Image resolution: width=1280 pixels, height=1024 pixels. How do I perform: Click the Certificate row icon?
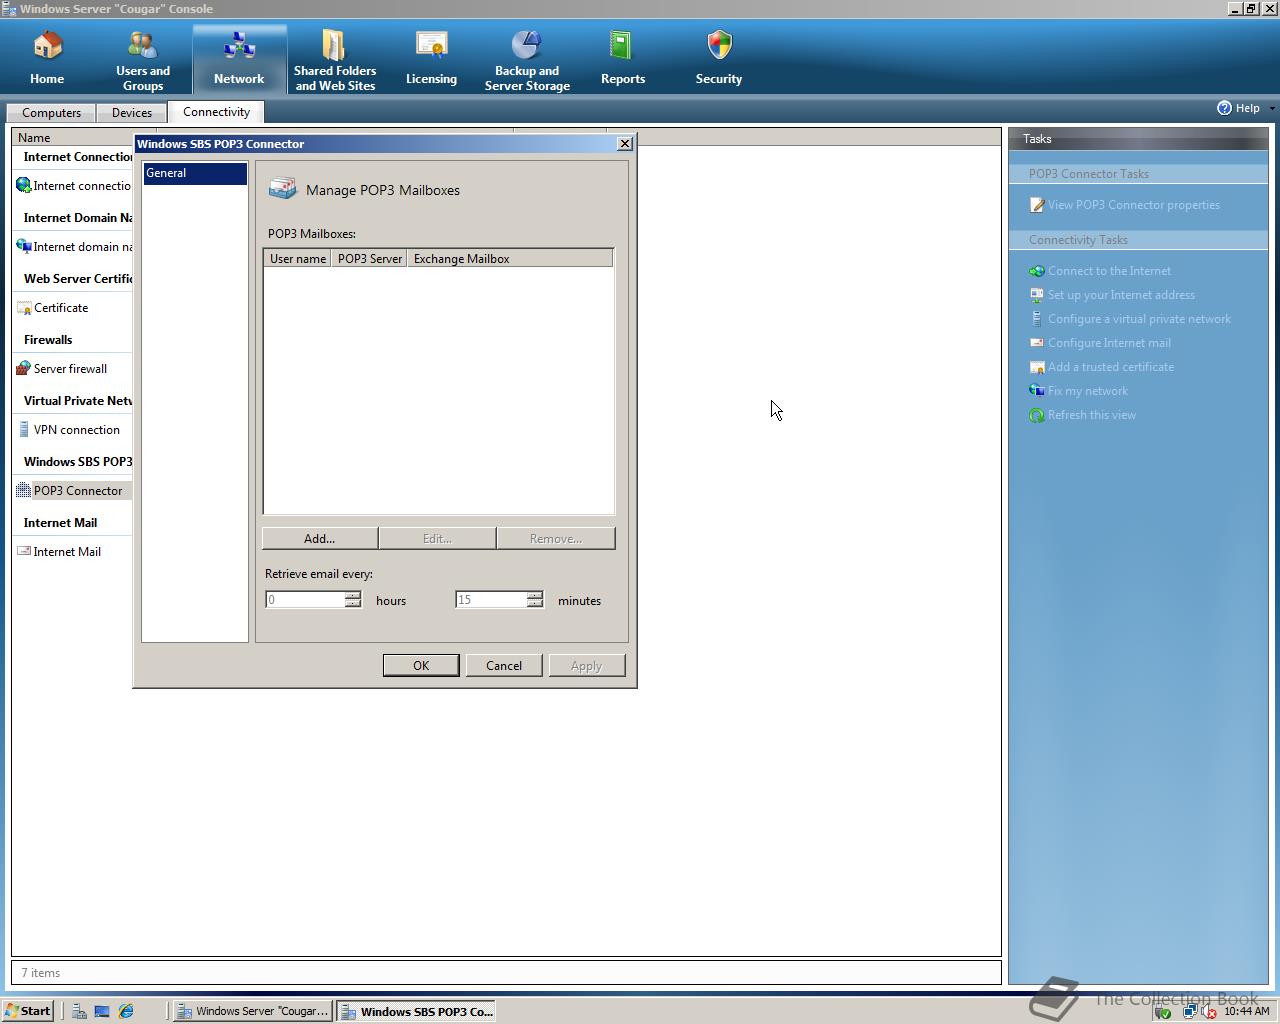24,307
